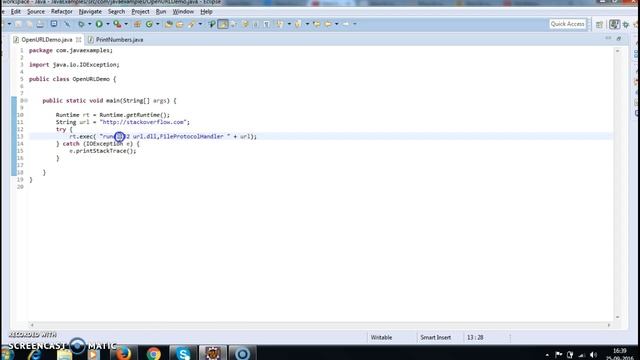Click the vertical scrollbar up arrow

coord(617,51)
